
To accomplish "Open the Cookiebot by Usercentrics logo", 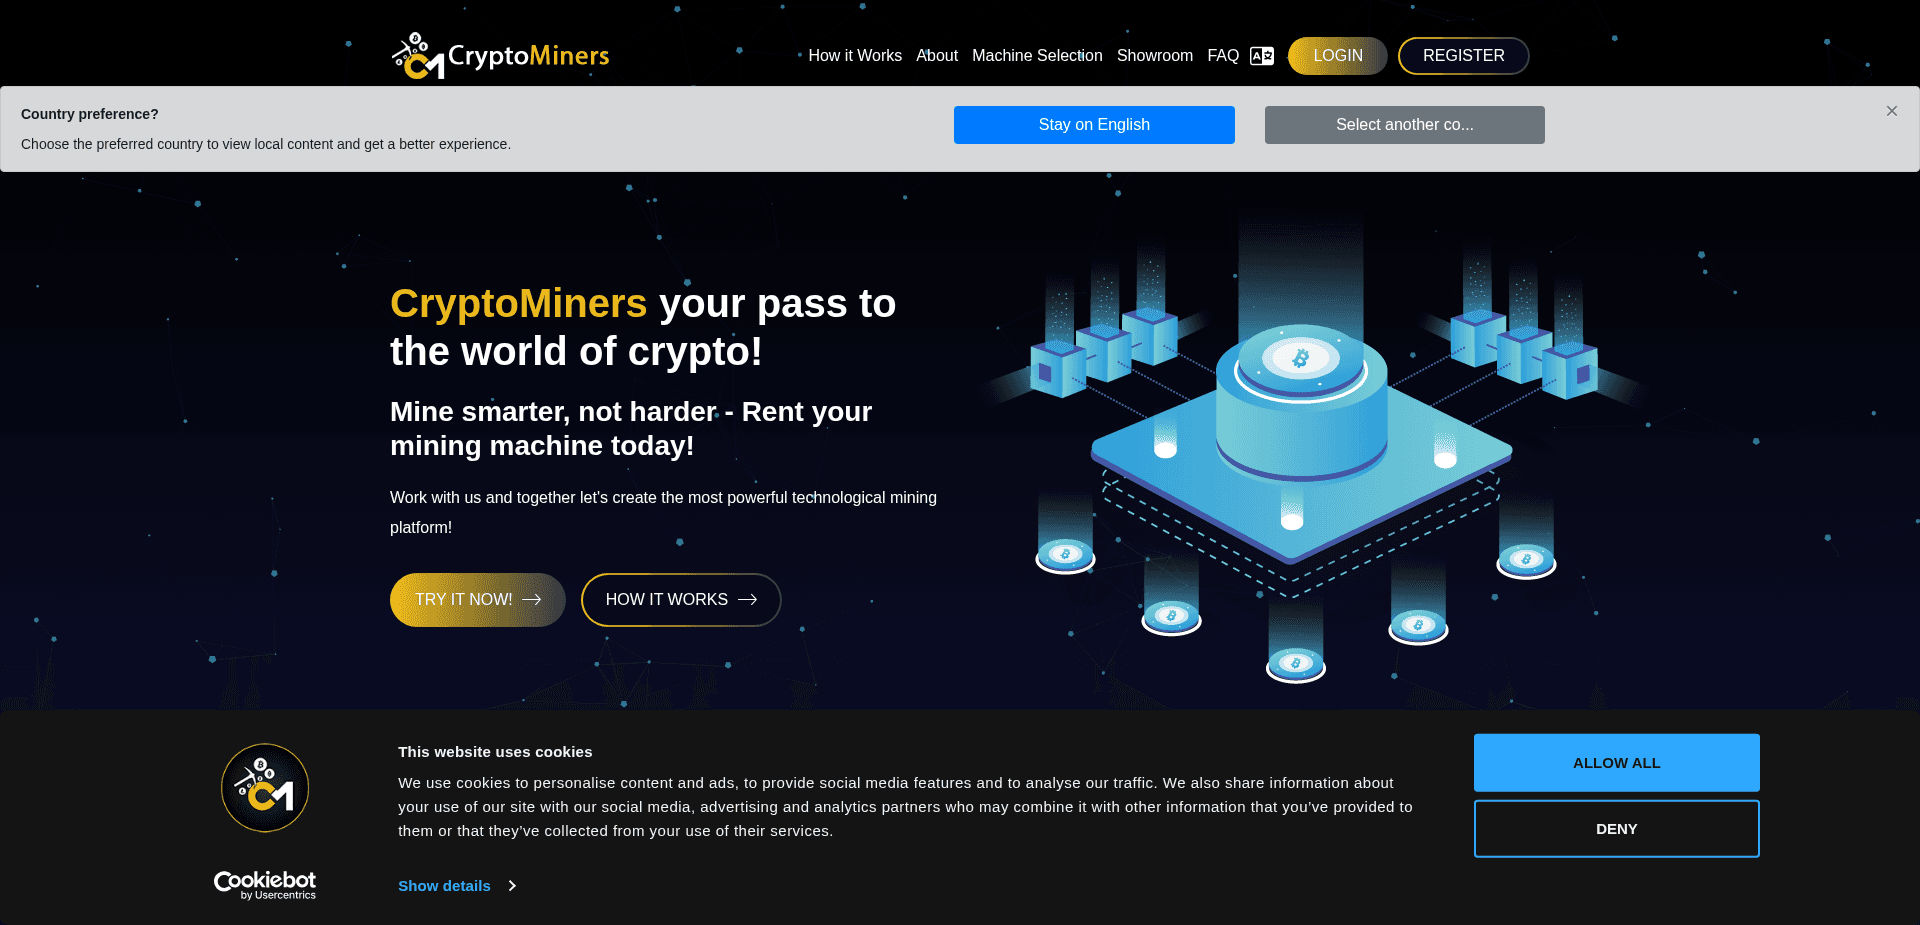I will point(264,884).
